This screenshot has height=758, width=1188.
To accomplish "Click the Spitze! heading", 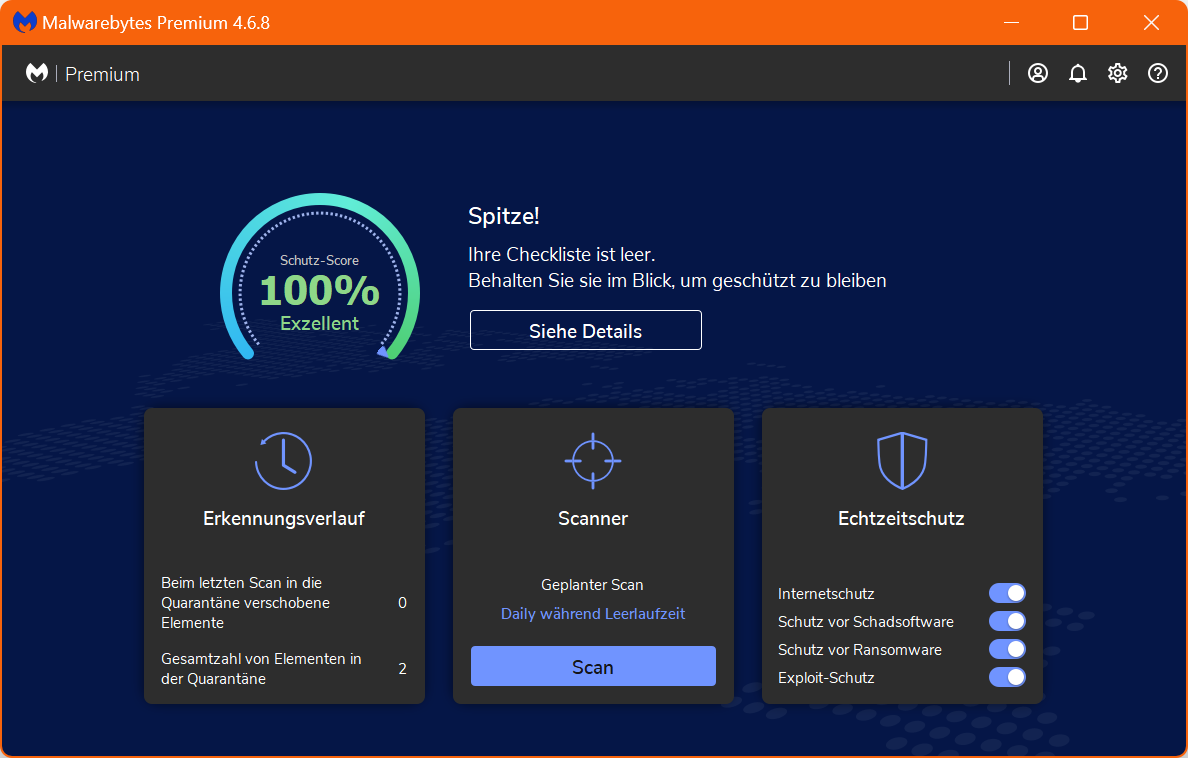I will pos(504,216).
